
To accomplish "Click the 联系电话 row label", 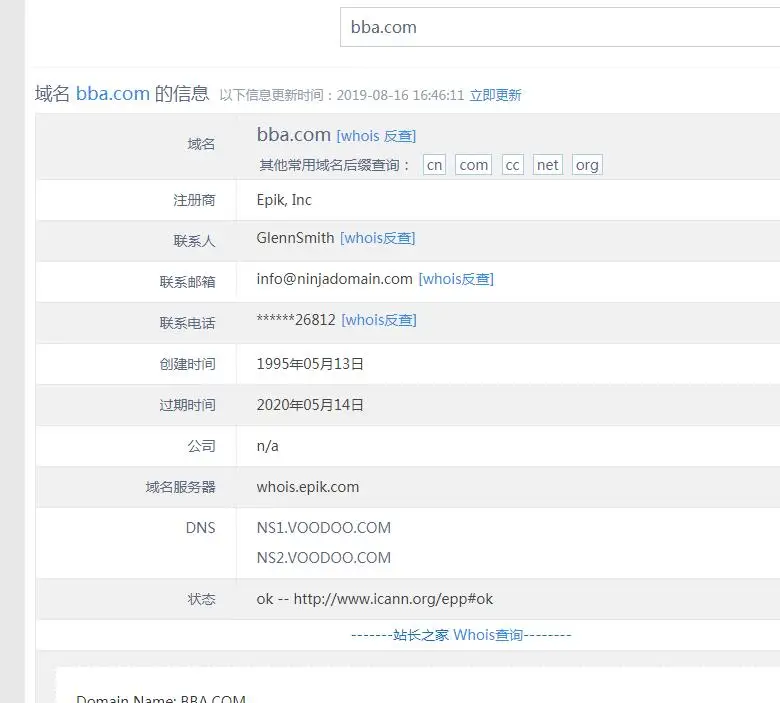I will pyautogui.click(x=187, y=323).
